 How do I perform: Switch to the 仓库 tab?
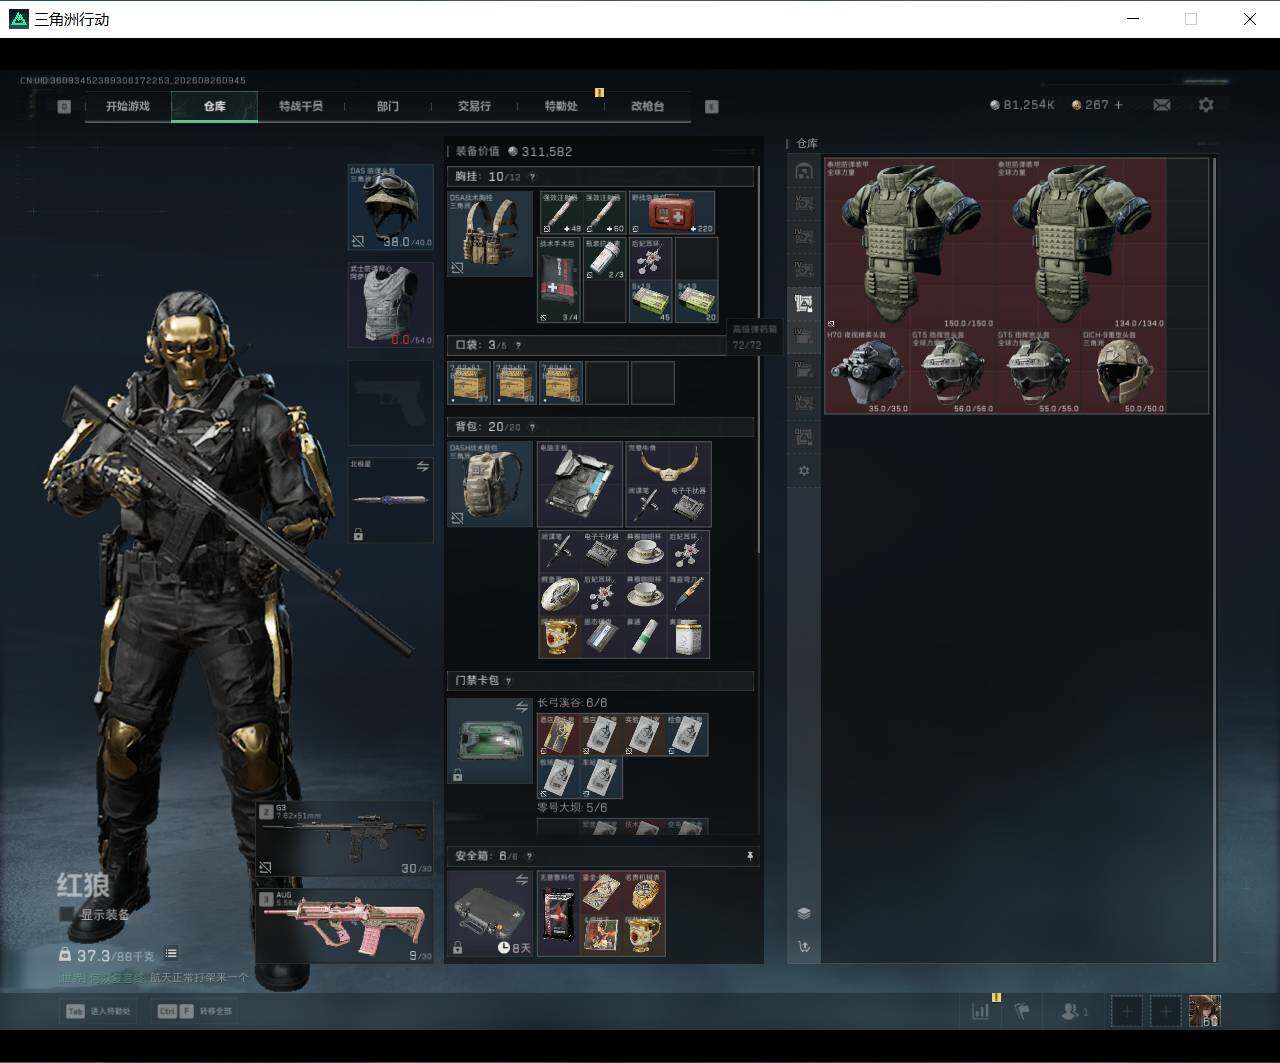tap(214, 106)
